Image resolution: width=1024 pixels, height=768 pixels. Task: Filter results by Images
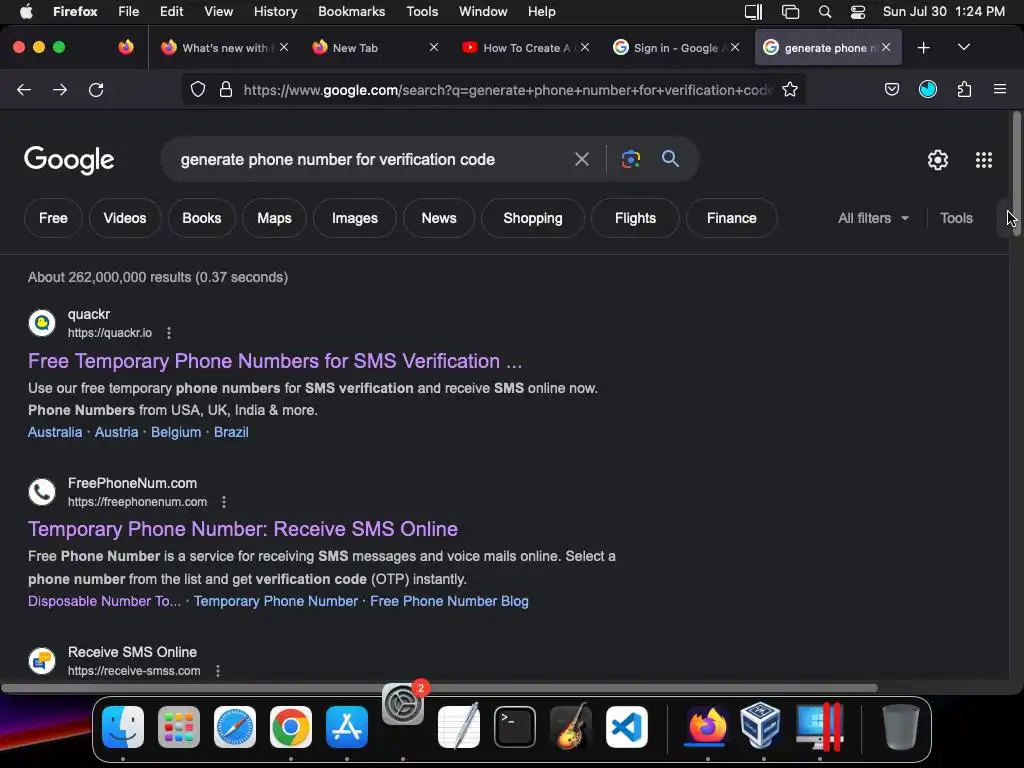(x=355, y=218)
